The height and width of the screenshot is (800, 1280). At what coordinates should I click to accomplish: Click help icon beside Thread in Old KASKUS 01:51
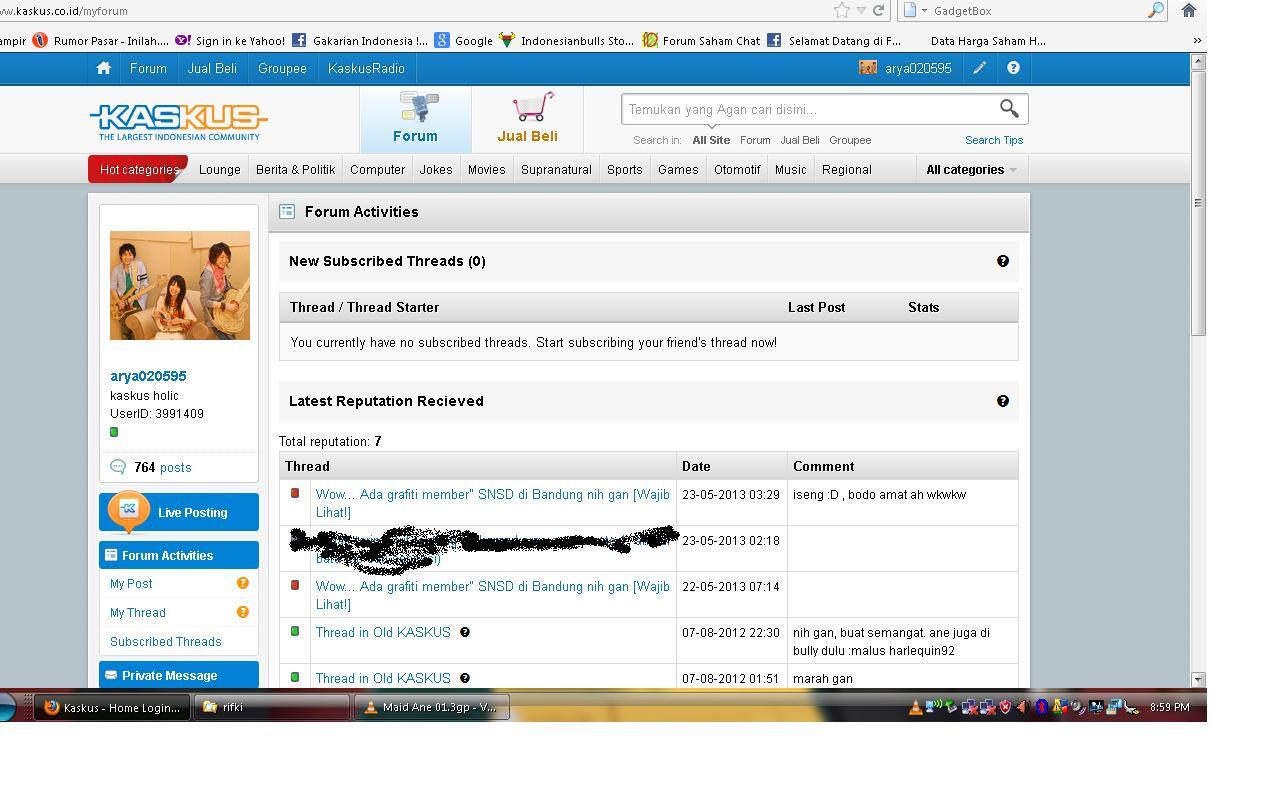[x=464, y=678]
